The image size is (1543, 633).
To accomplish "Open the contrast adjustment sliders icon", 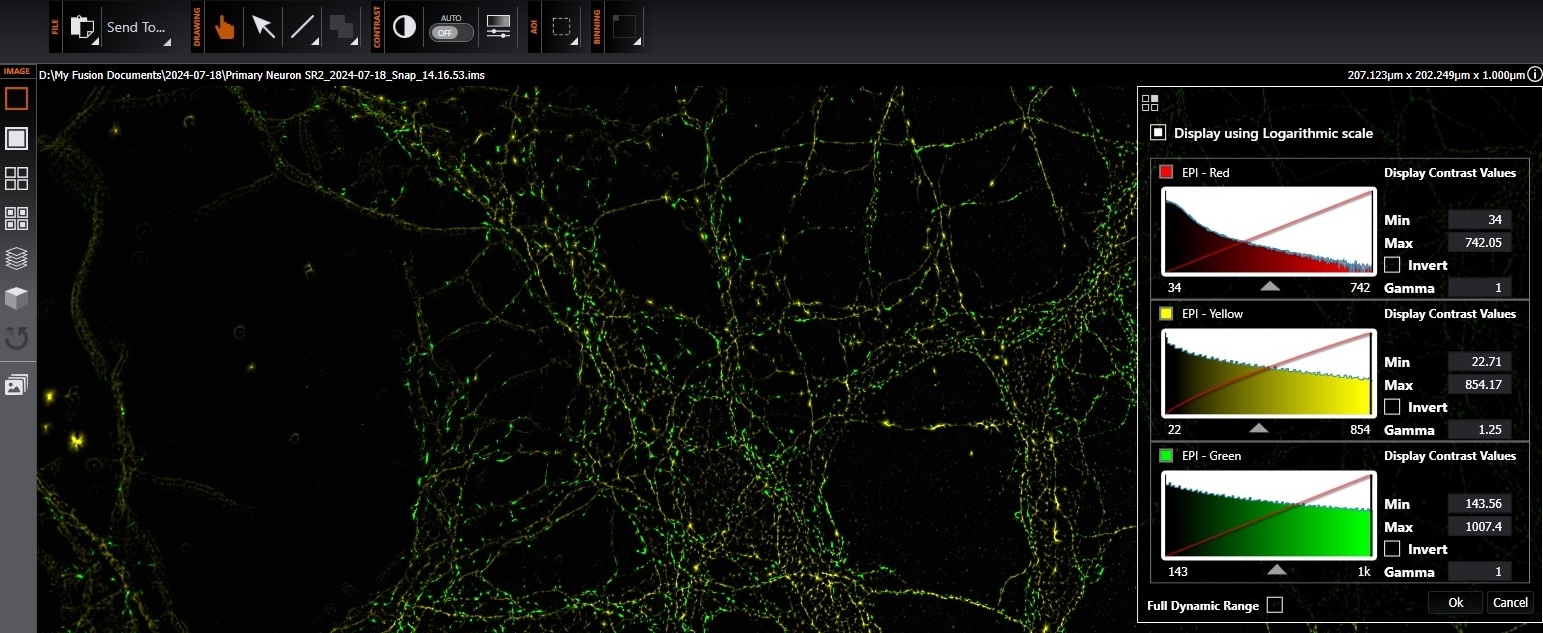I will 497,27.
